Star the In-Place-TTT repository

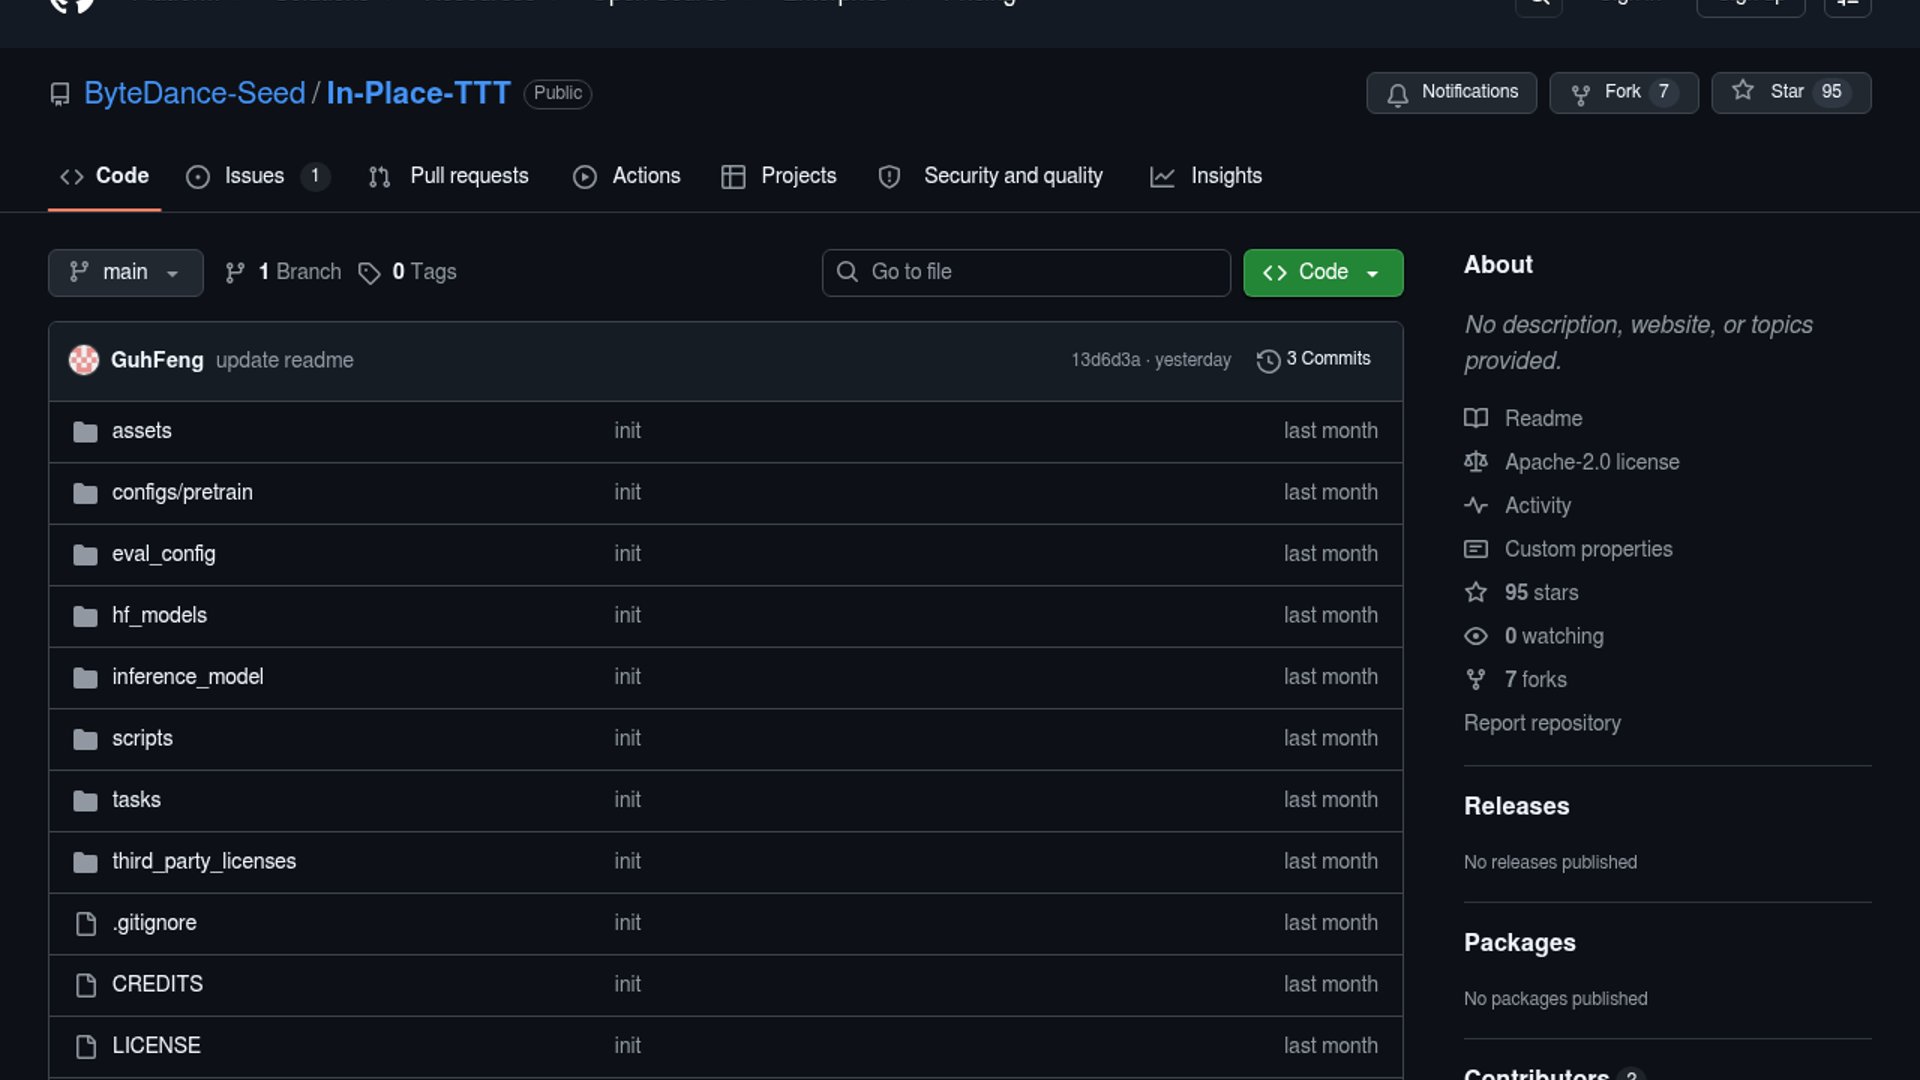click(x=1789, y=91)
